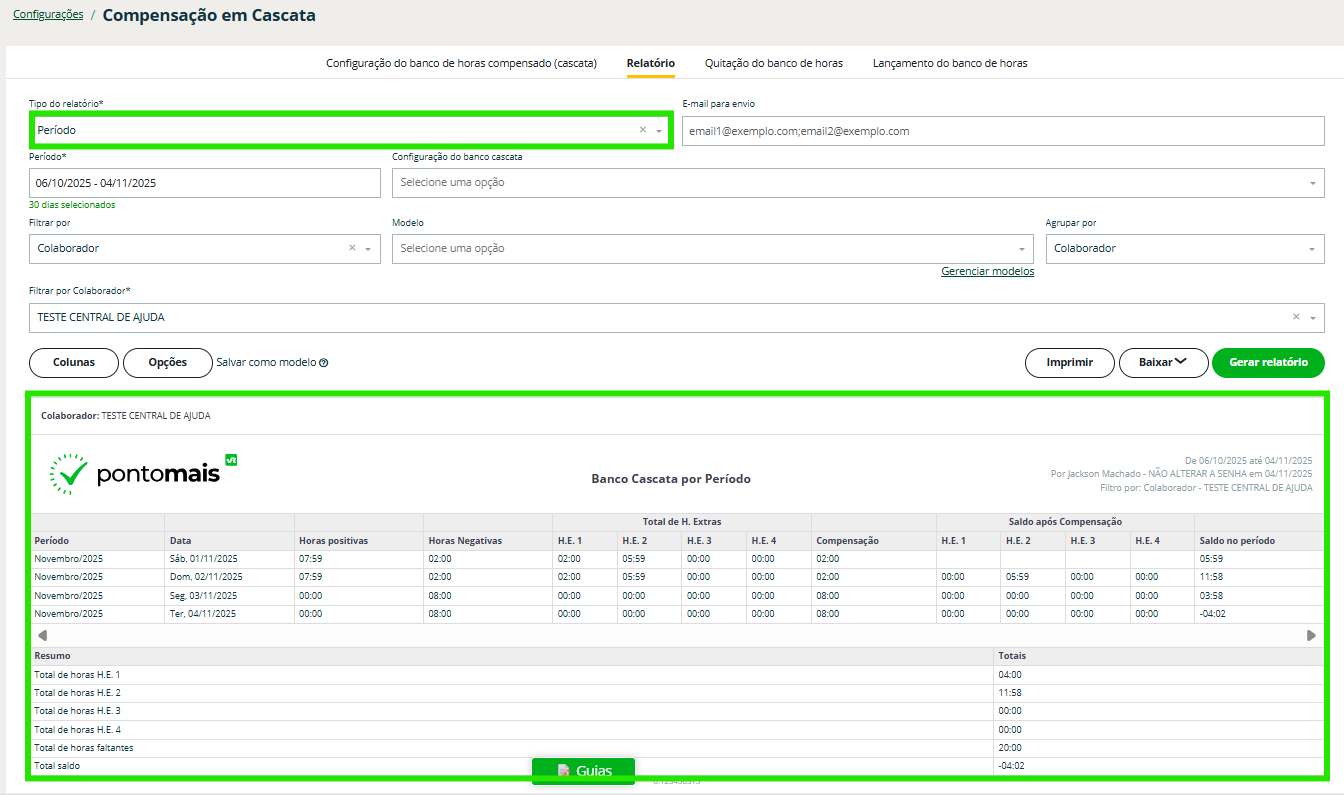The image size is (1344, 795).
Task: Remove TESTE CENTRAL DE AJUDA collaborator selection
Action: pos(1296,317)
